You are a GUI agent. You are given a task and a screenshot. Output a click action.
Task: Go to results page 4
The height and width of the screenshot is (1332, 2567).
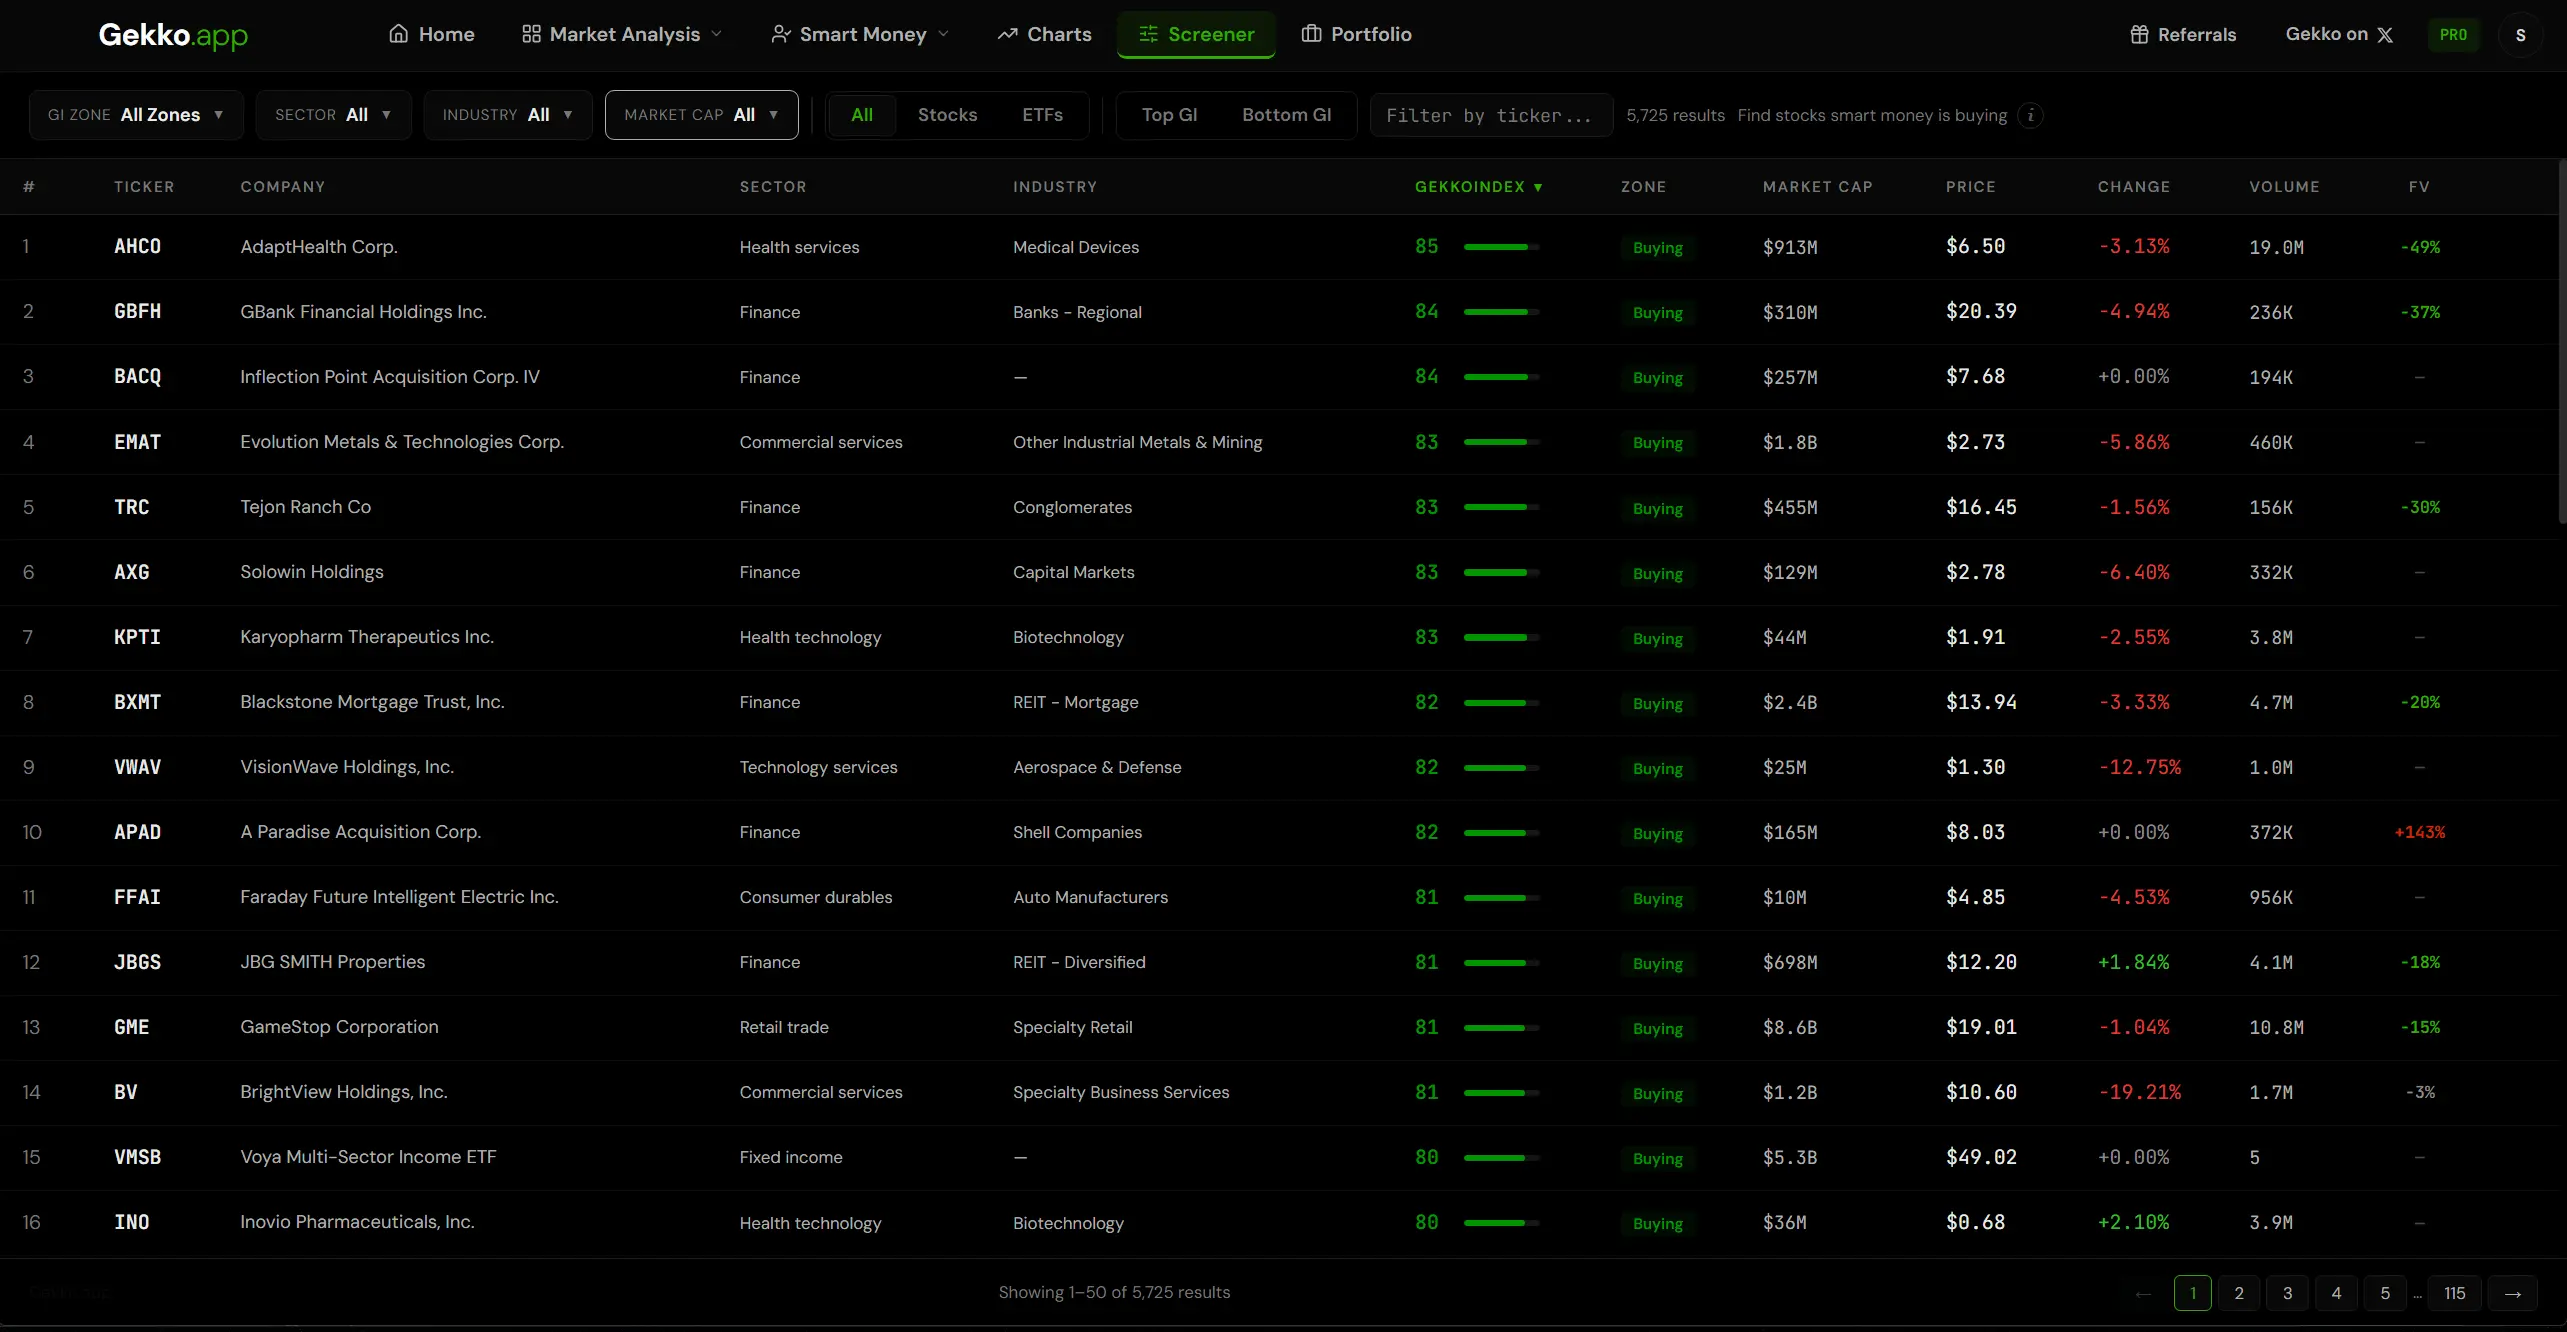click(x=2336, y=1293)
